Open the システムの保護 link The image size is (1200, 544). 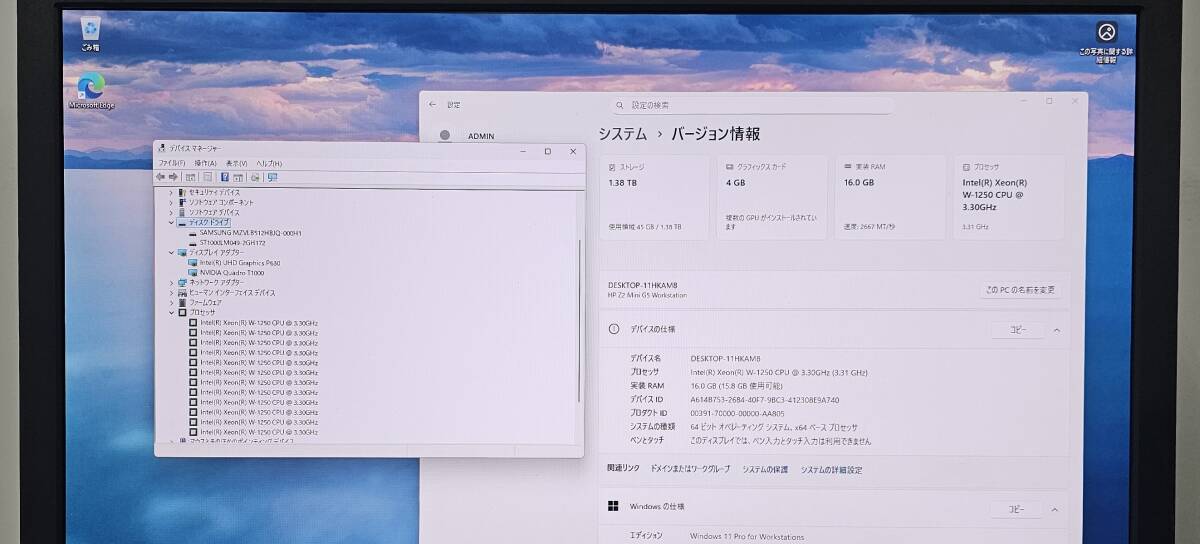tap(765, 469)
